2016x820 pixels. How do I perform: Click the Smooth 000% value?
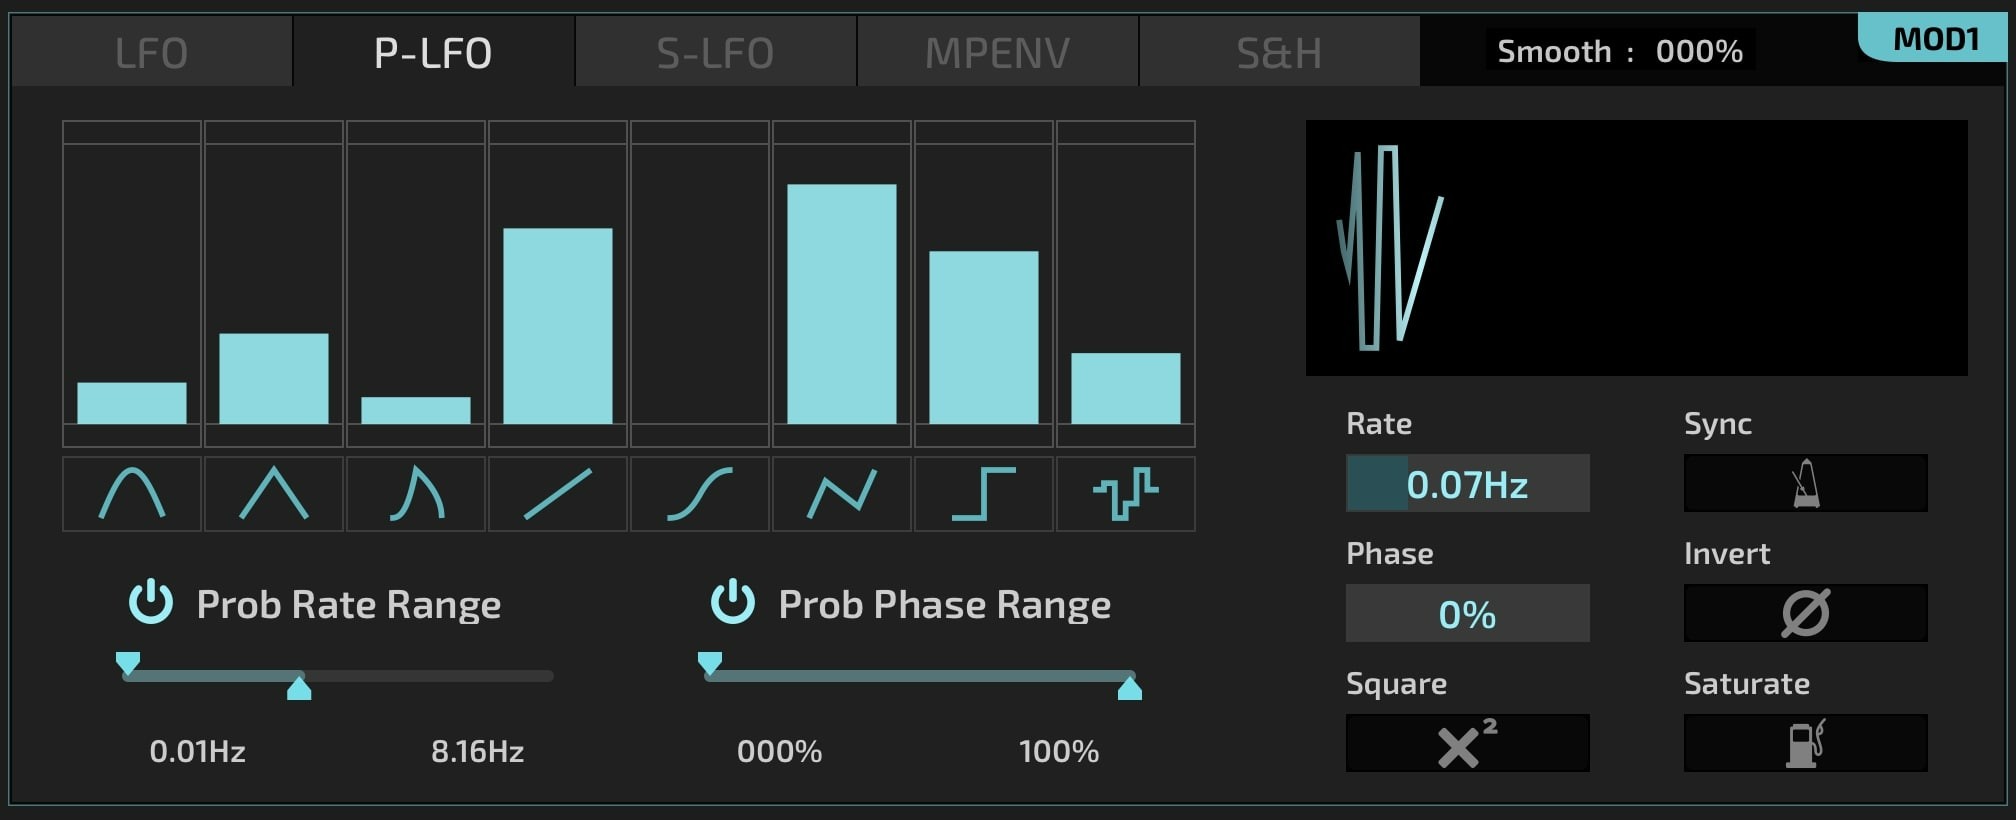(x=1699, y=51)
